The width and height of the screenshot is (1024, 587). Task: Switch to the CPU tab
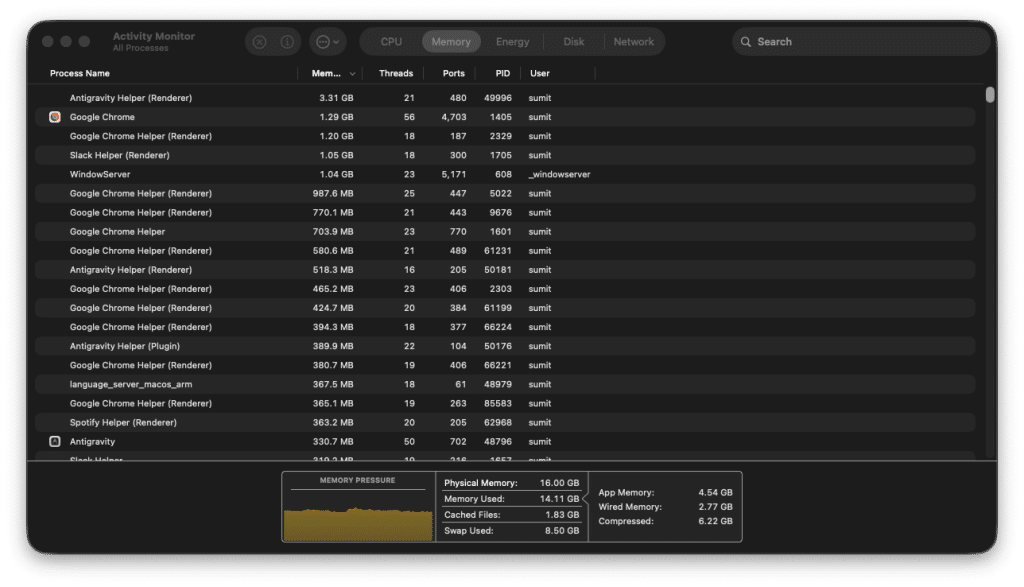[391, 42]
